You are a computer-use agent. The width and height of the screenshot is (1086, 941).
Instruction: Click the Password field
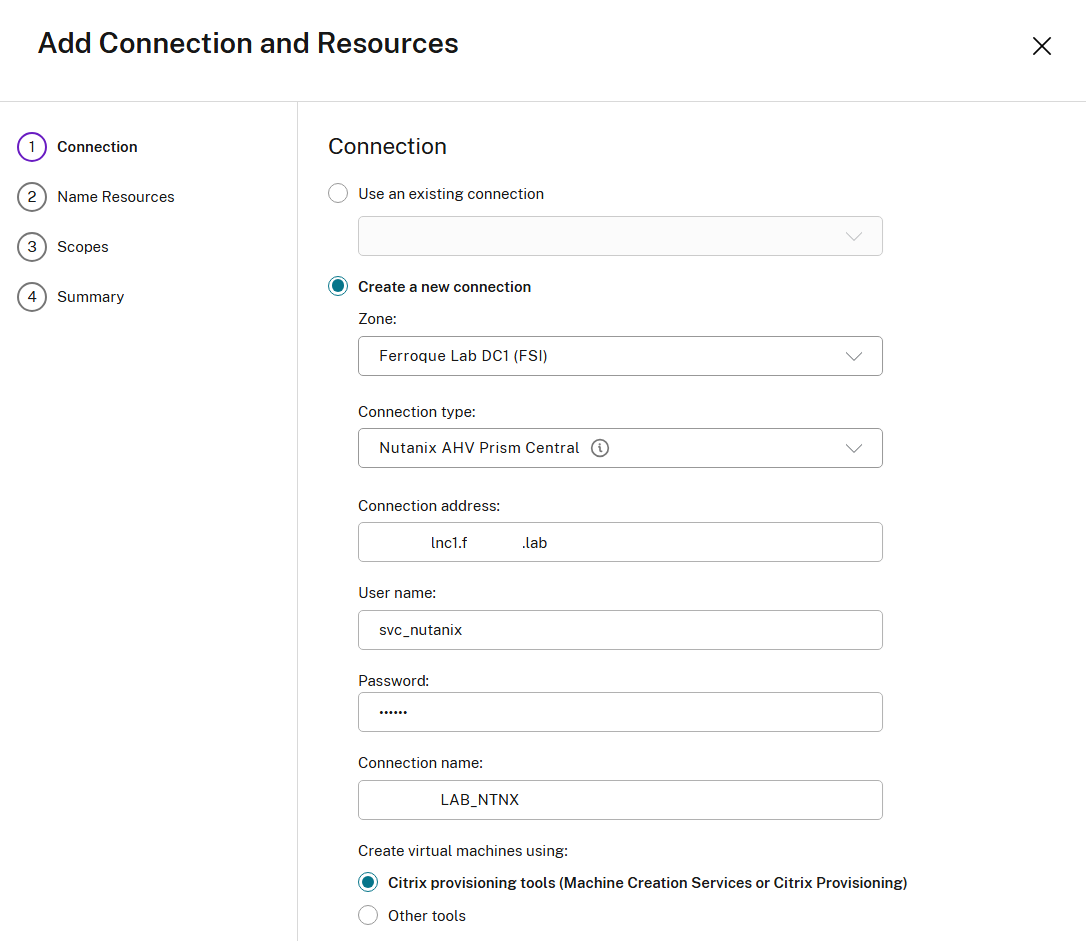[620, 712]
